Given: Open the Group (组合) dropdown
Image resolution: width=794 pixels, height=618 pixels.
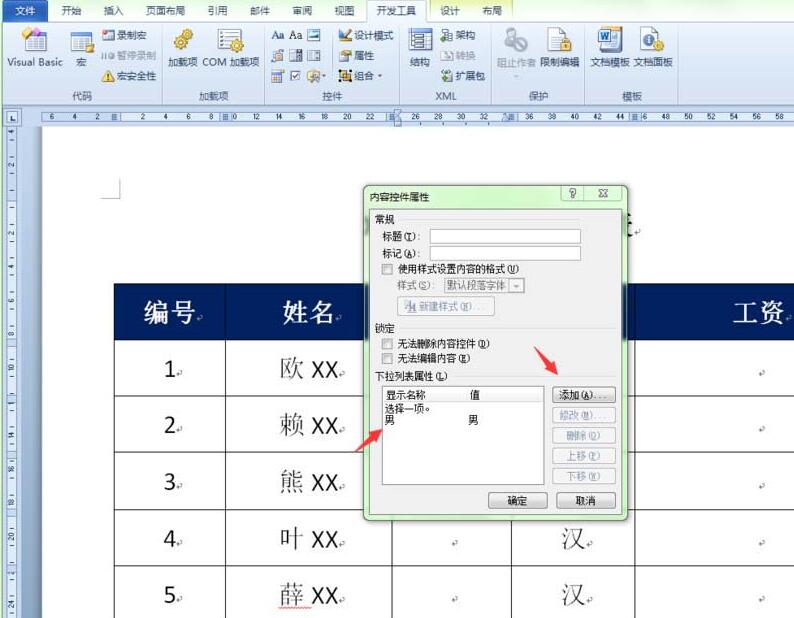Looking at the screenshot, I should click(360, 76).
